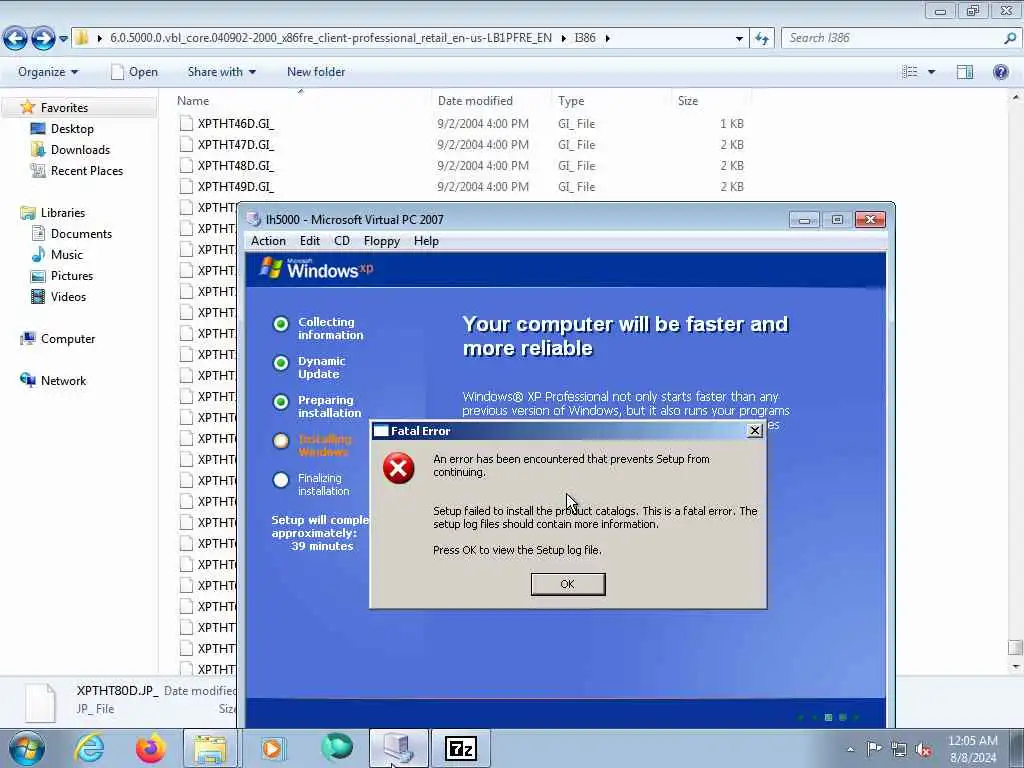Click the Explorer scrollbar down arrow
Image resolution: width=1024 pixels, height=768 pixels.
[x=1015, y=667]
